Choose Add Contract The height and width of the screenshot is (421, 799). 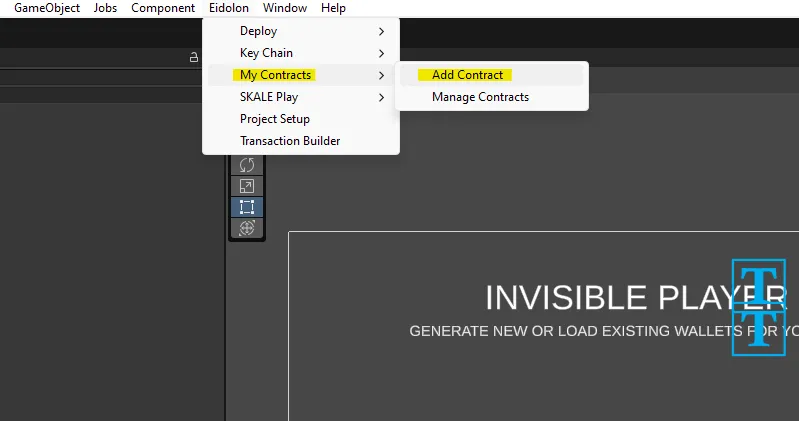492,75
